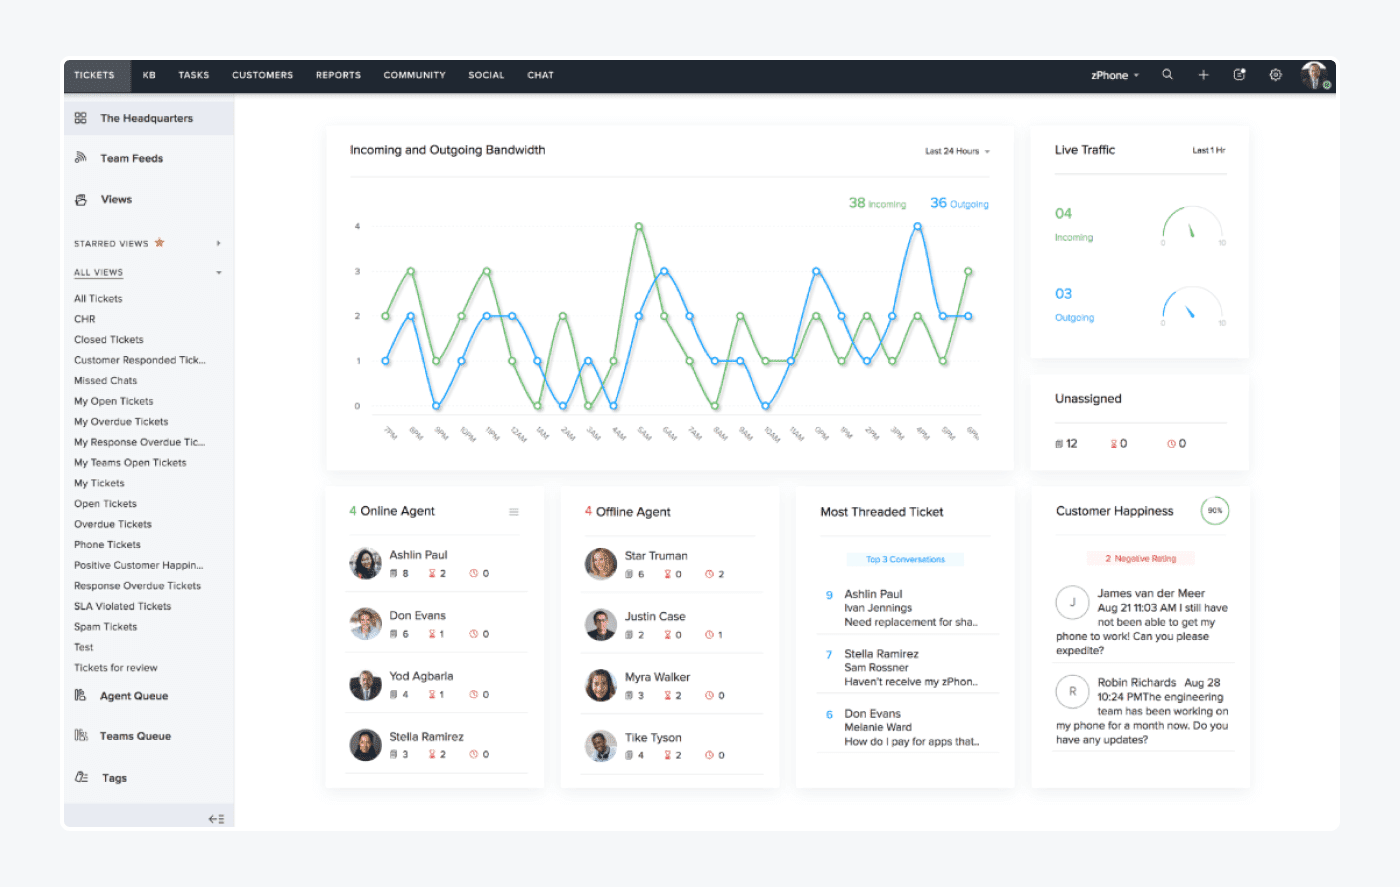The image size is (1400, 887).
Task: Select Stella Ramirez online agent name
Action: point(426,737)
